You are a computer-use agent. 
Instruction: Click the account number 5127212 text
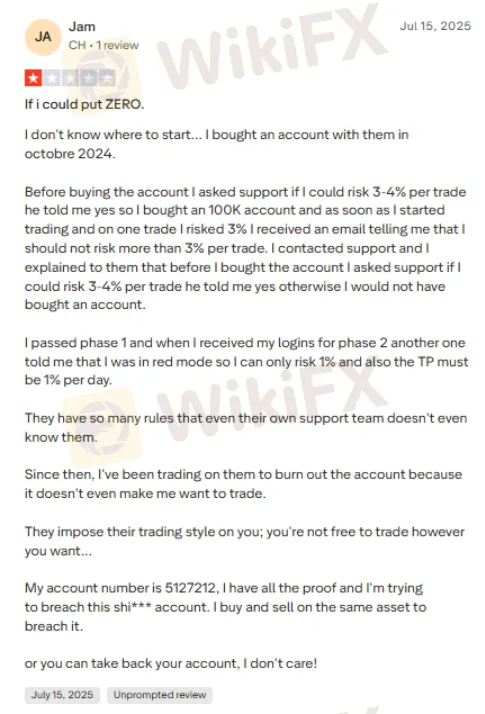click(191, 588)
